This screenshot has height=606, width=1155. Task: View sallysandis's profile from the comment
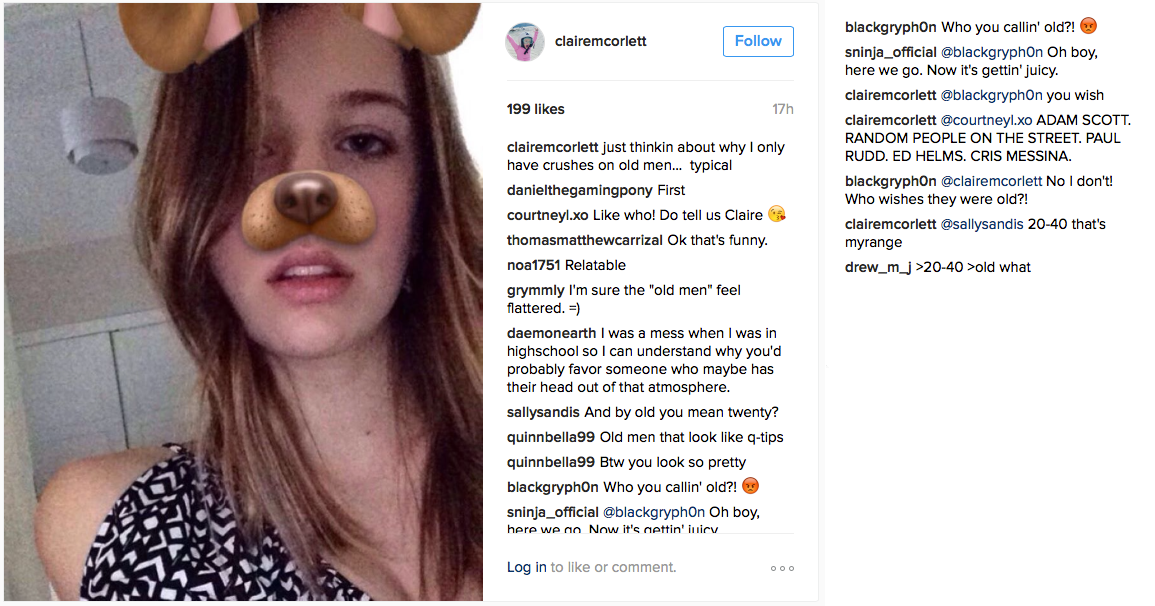(543, 412)
